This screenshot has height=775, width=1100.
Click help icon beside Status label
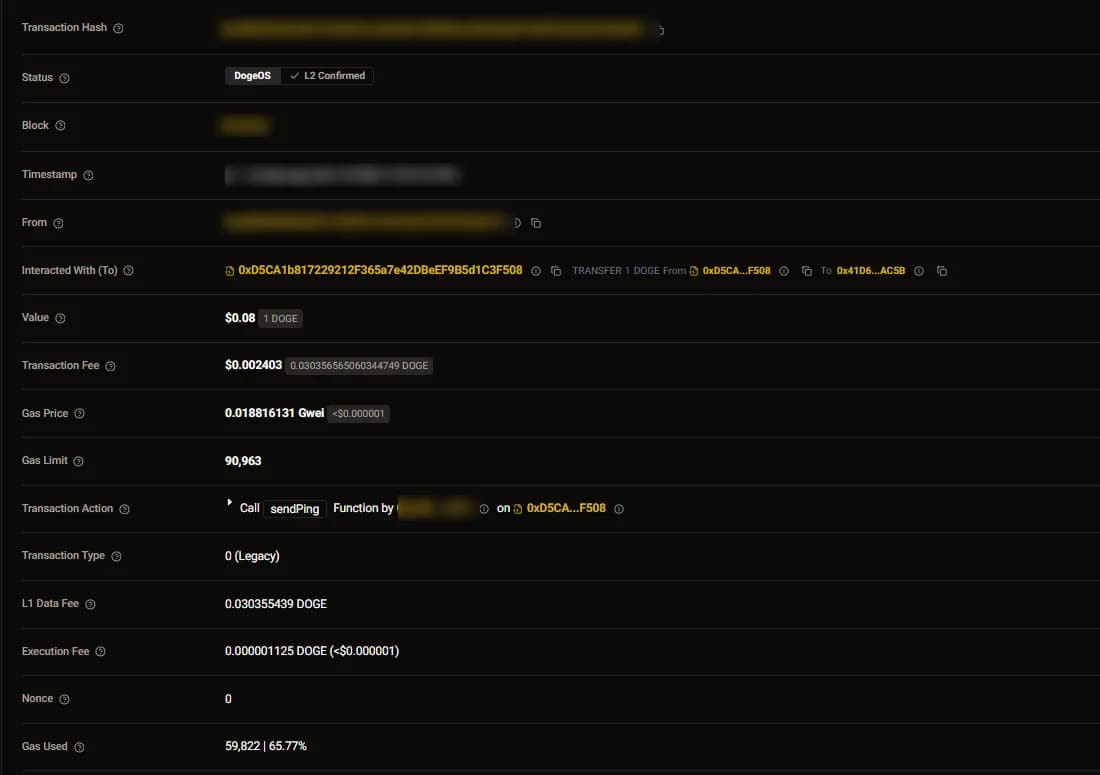(64, 78)
